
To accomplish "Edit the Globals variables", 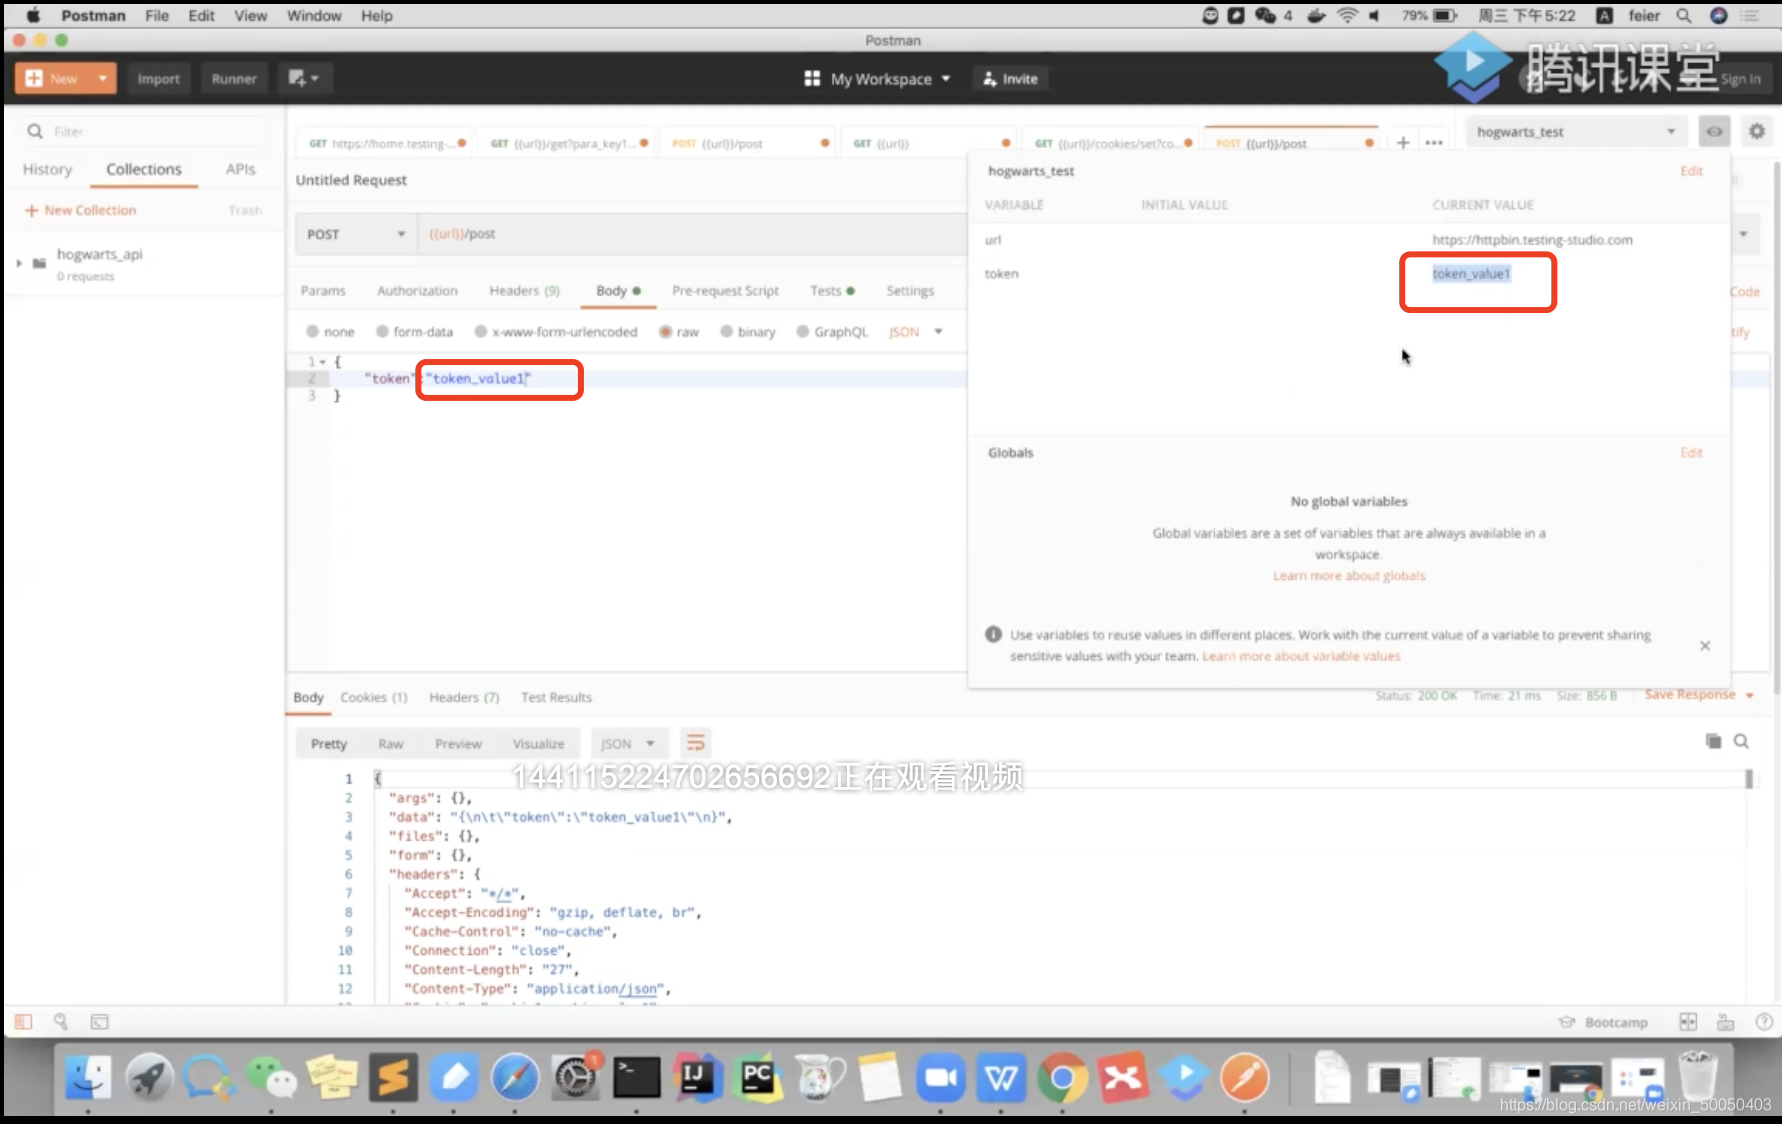I will 1691,453.
